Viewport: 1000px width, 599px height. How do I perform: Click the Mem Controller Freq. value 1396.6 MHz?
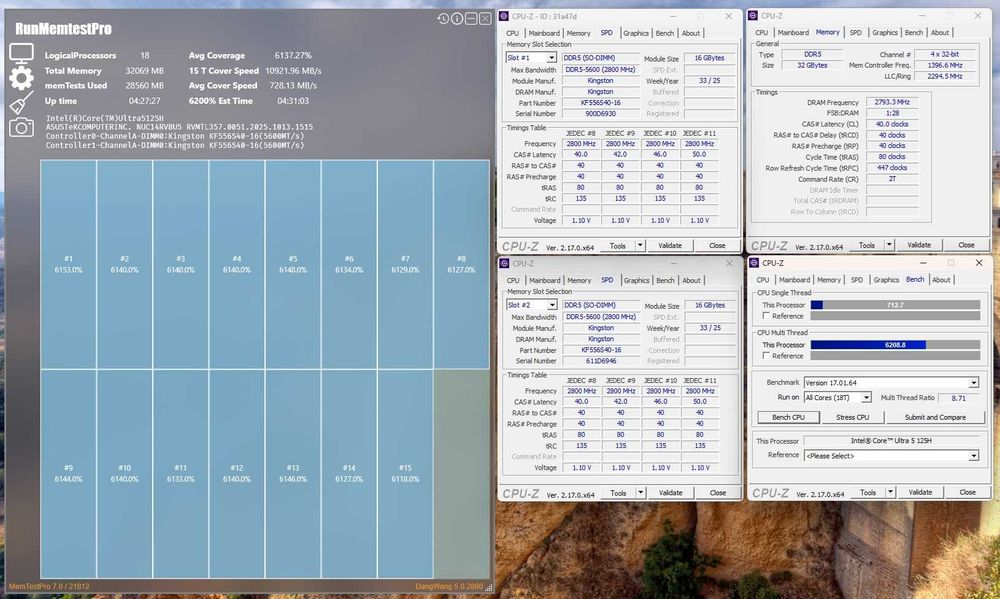tap(945, 65)
